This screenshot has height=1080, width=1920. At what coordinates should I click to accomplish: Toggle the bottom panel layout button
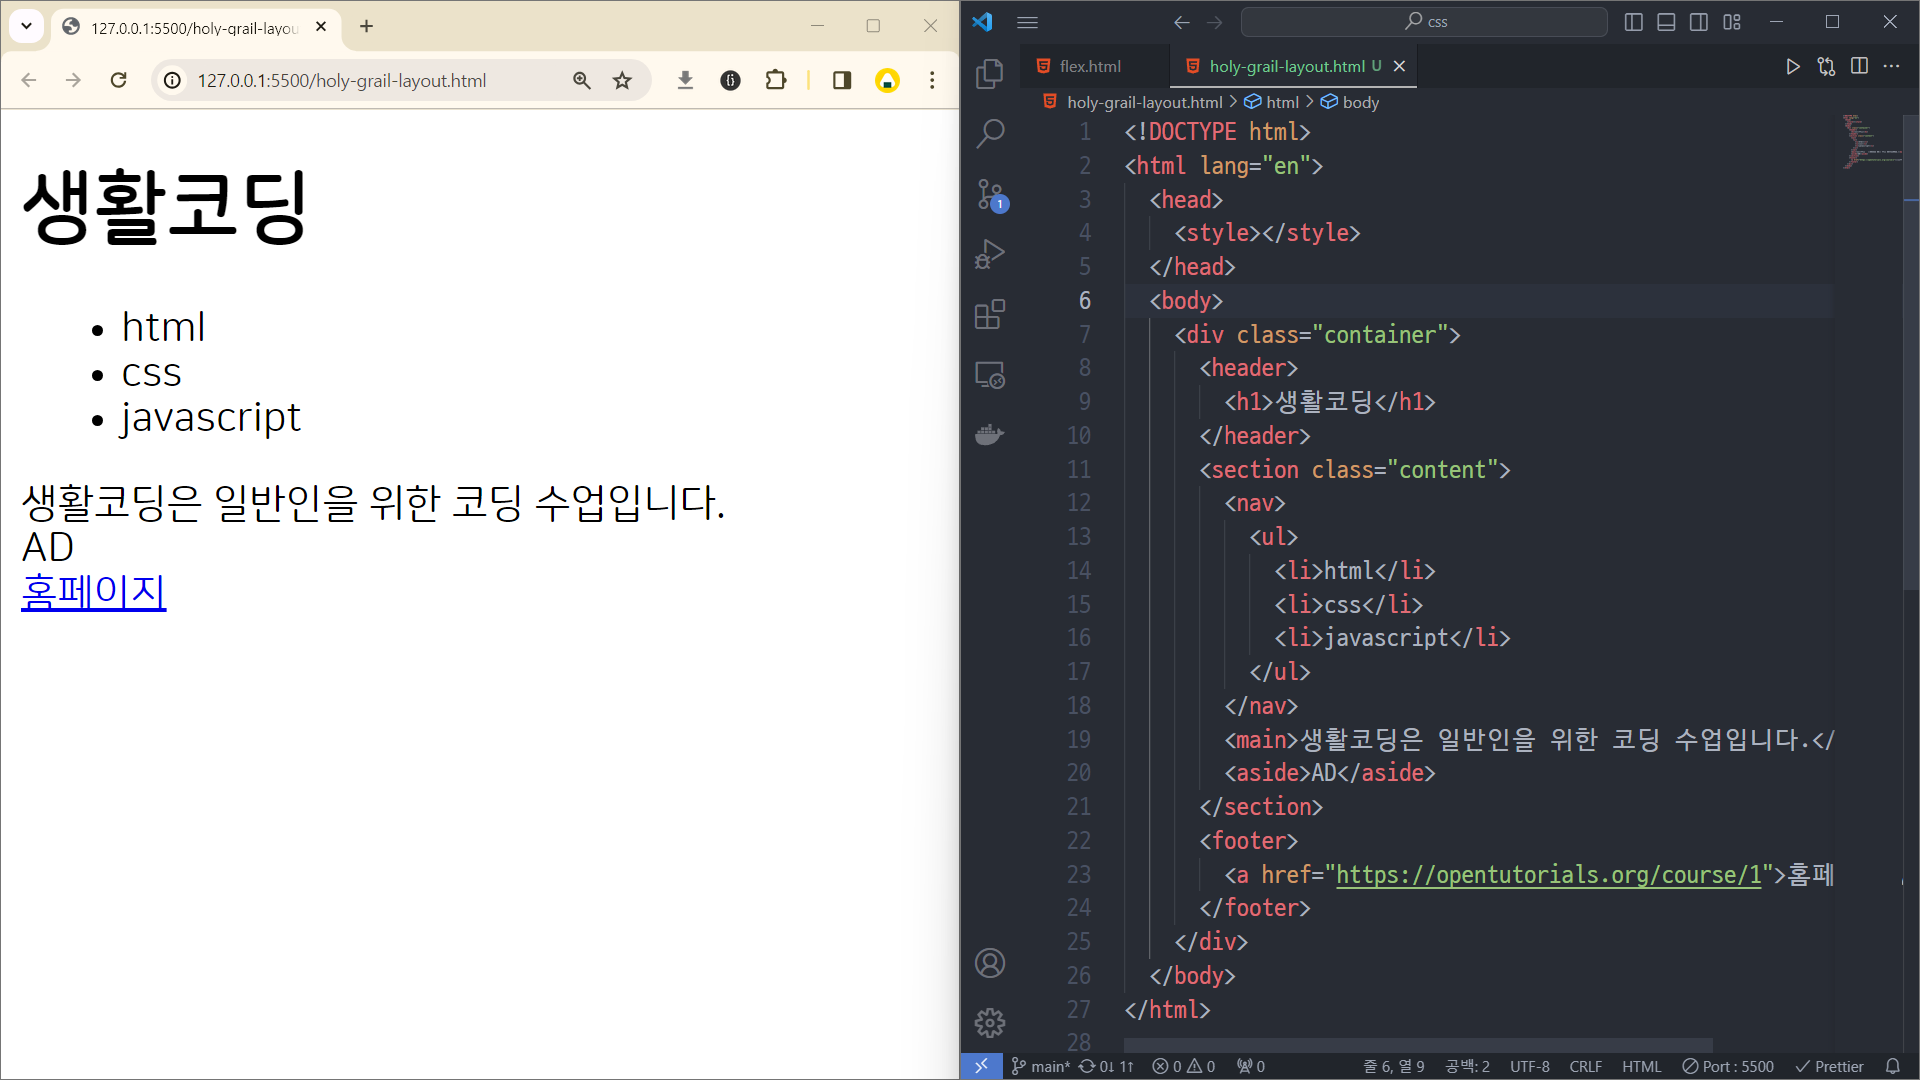pos(1666,22)
